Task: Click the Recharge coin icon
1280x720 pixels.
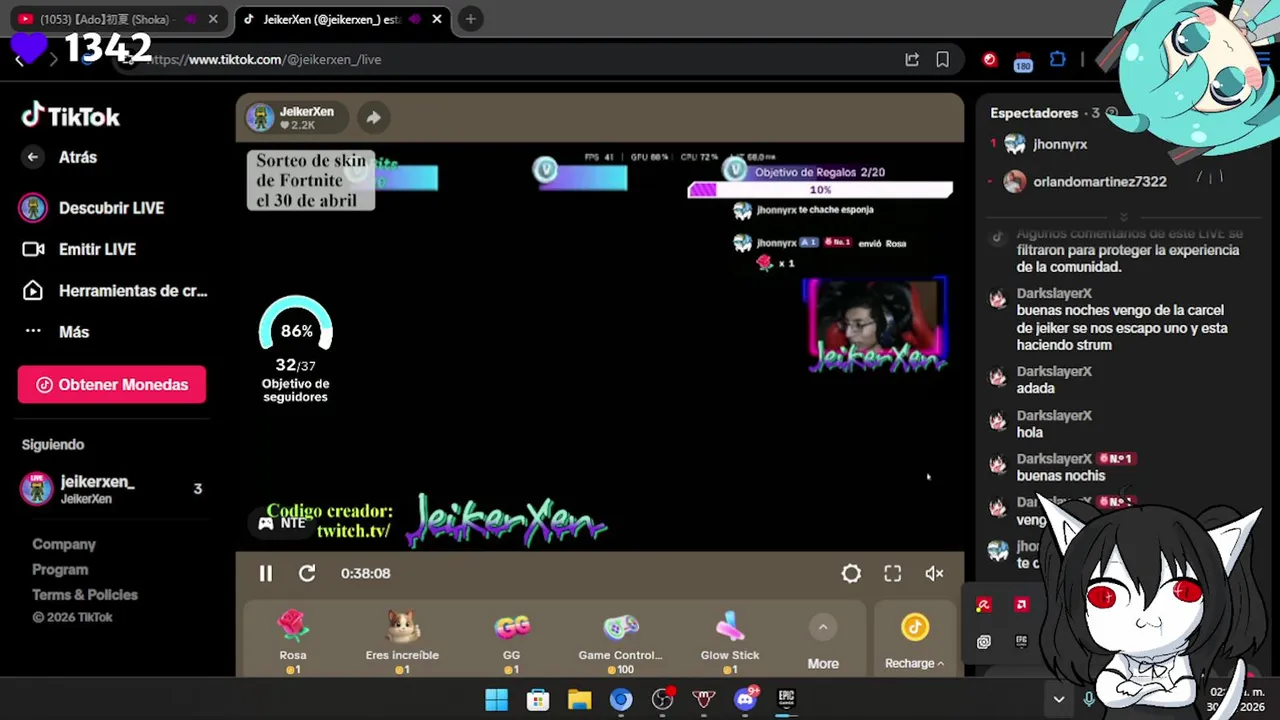Action: [x=915, y=627]
